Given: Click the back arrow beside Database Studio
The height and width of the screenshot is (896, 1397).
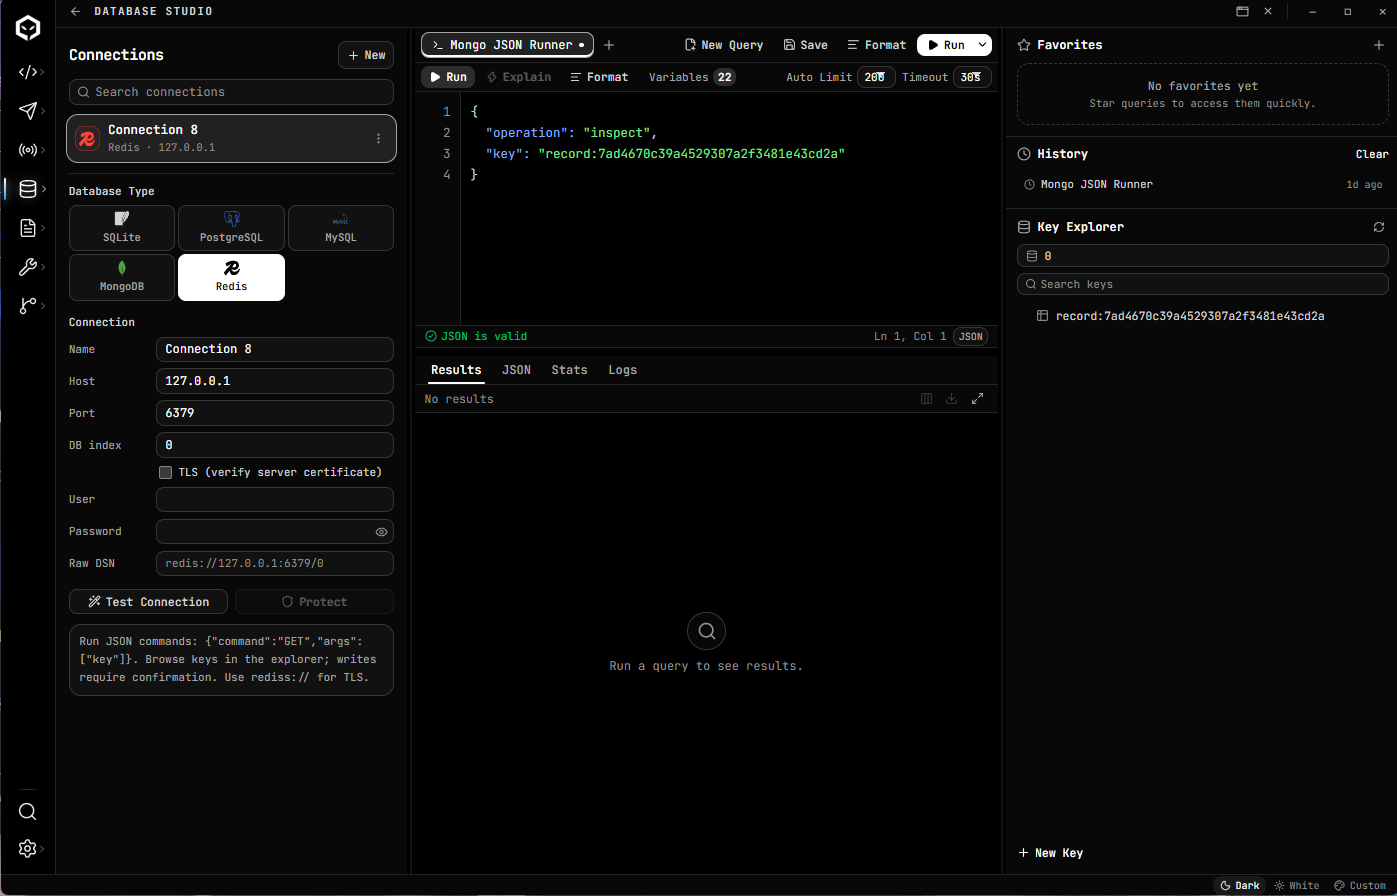Looking at the screenshot, I should [x=76, y=12].
